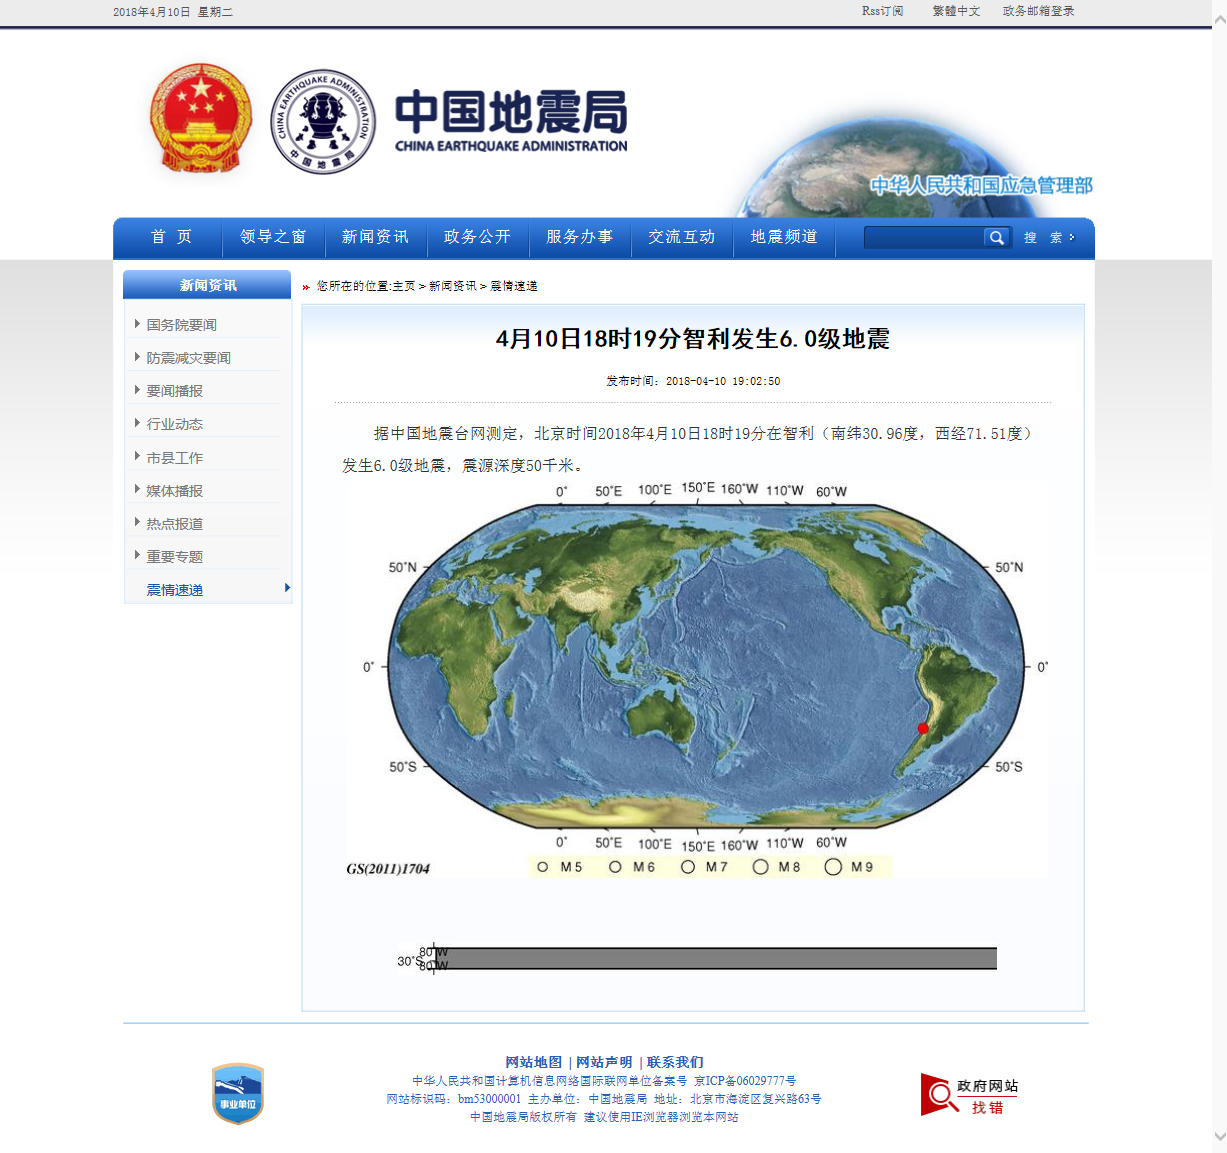This screenshot has width=1227, height=1153.
Task: Click the search magnifier icon
Action: pos(996,237)
